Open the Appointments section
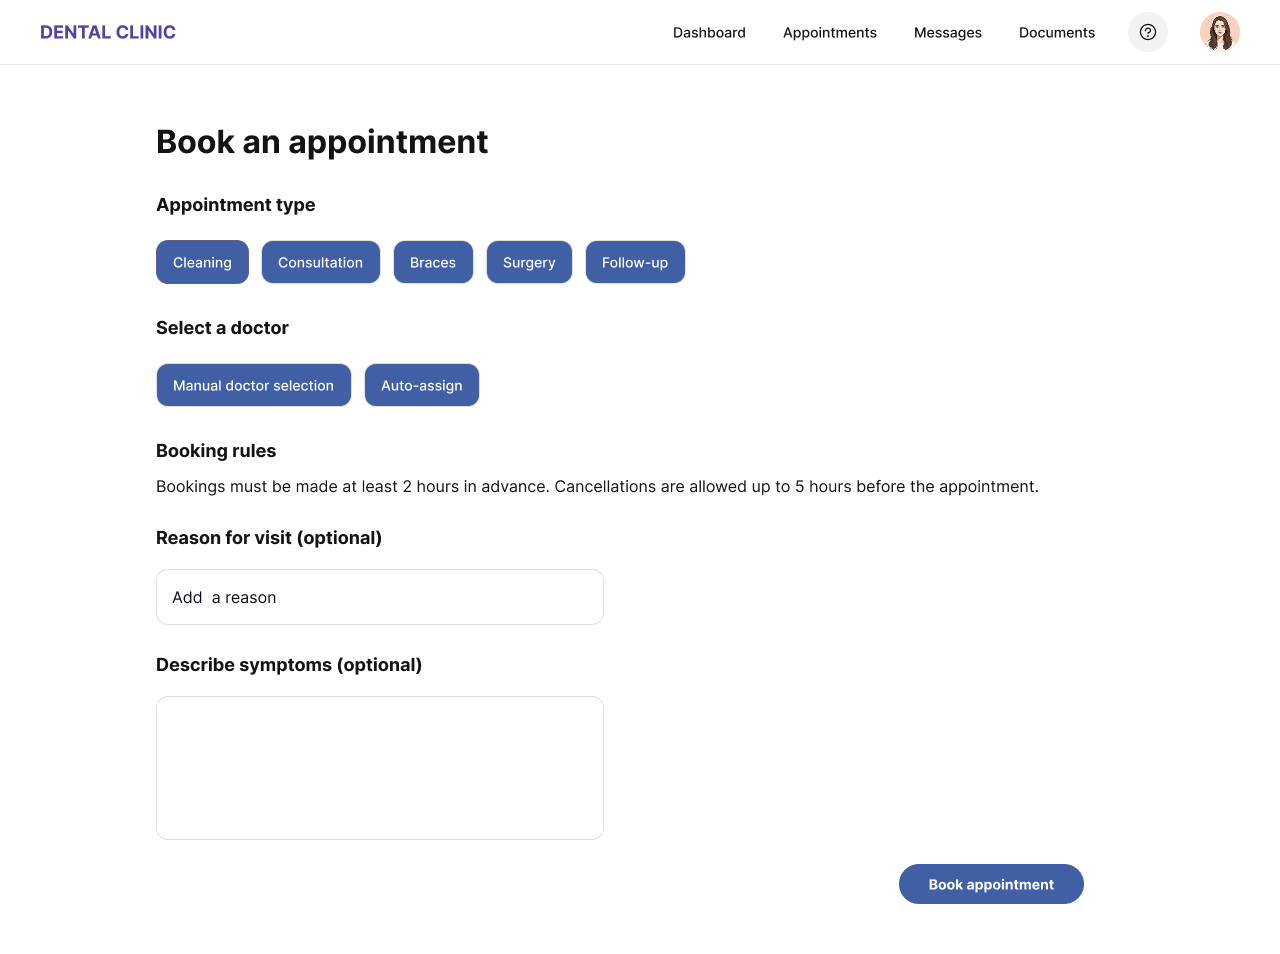 pos(830,32)
